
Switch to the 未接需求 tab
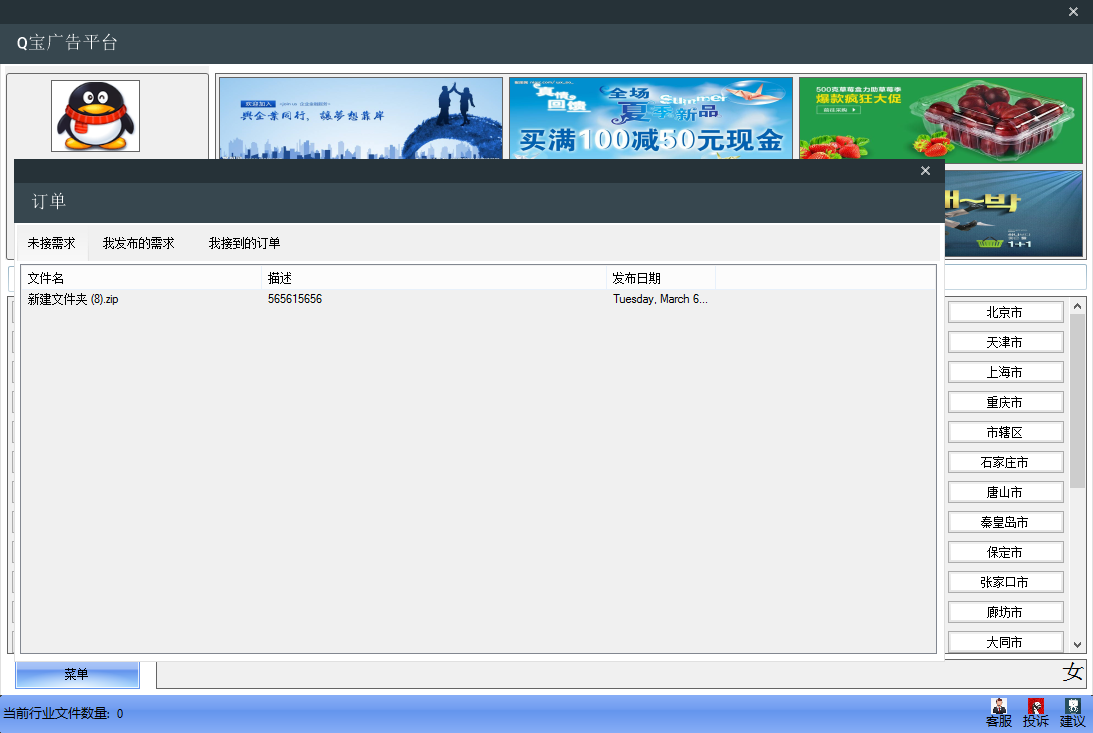click(52, 243)
